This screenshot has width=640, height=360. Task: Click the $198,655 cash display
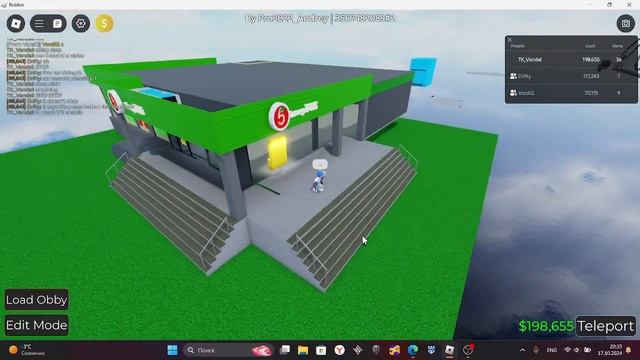point(546,326)
